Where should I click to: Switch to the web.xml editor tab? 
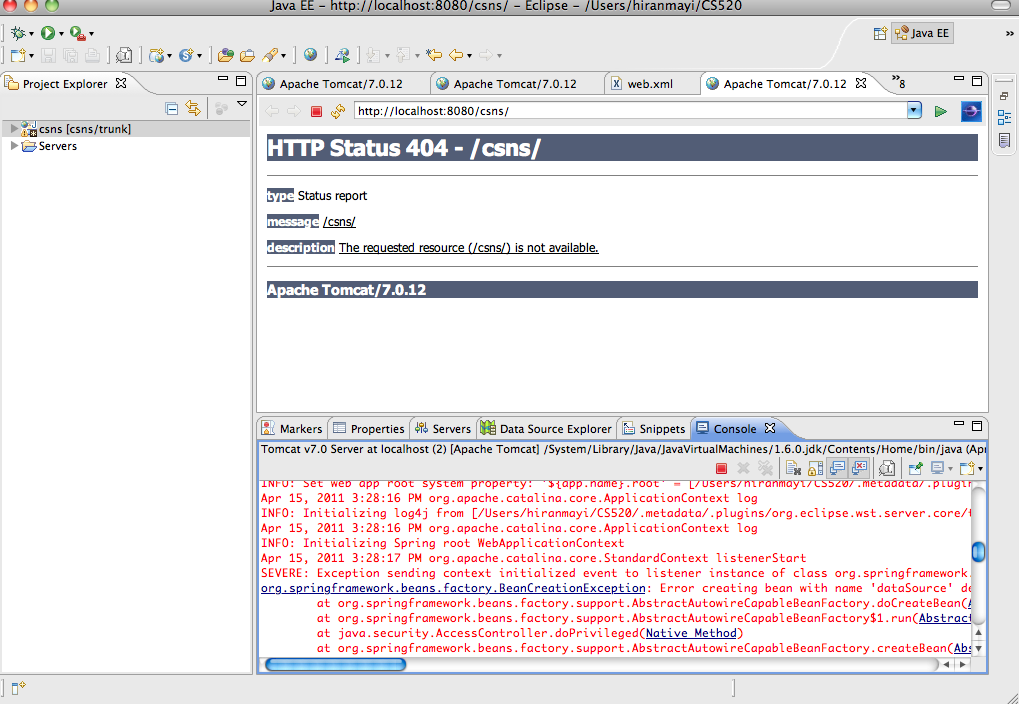click(649, 84)
